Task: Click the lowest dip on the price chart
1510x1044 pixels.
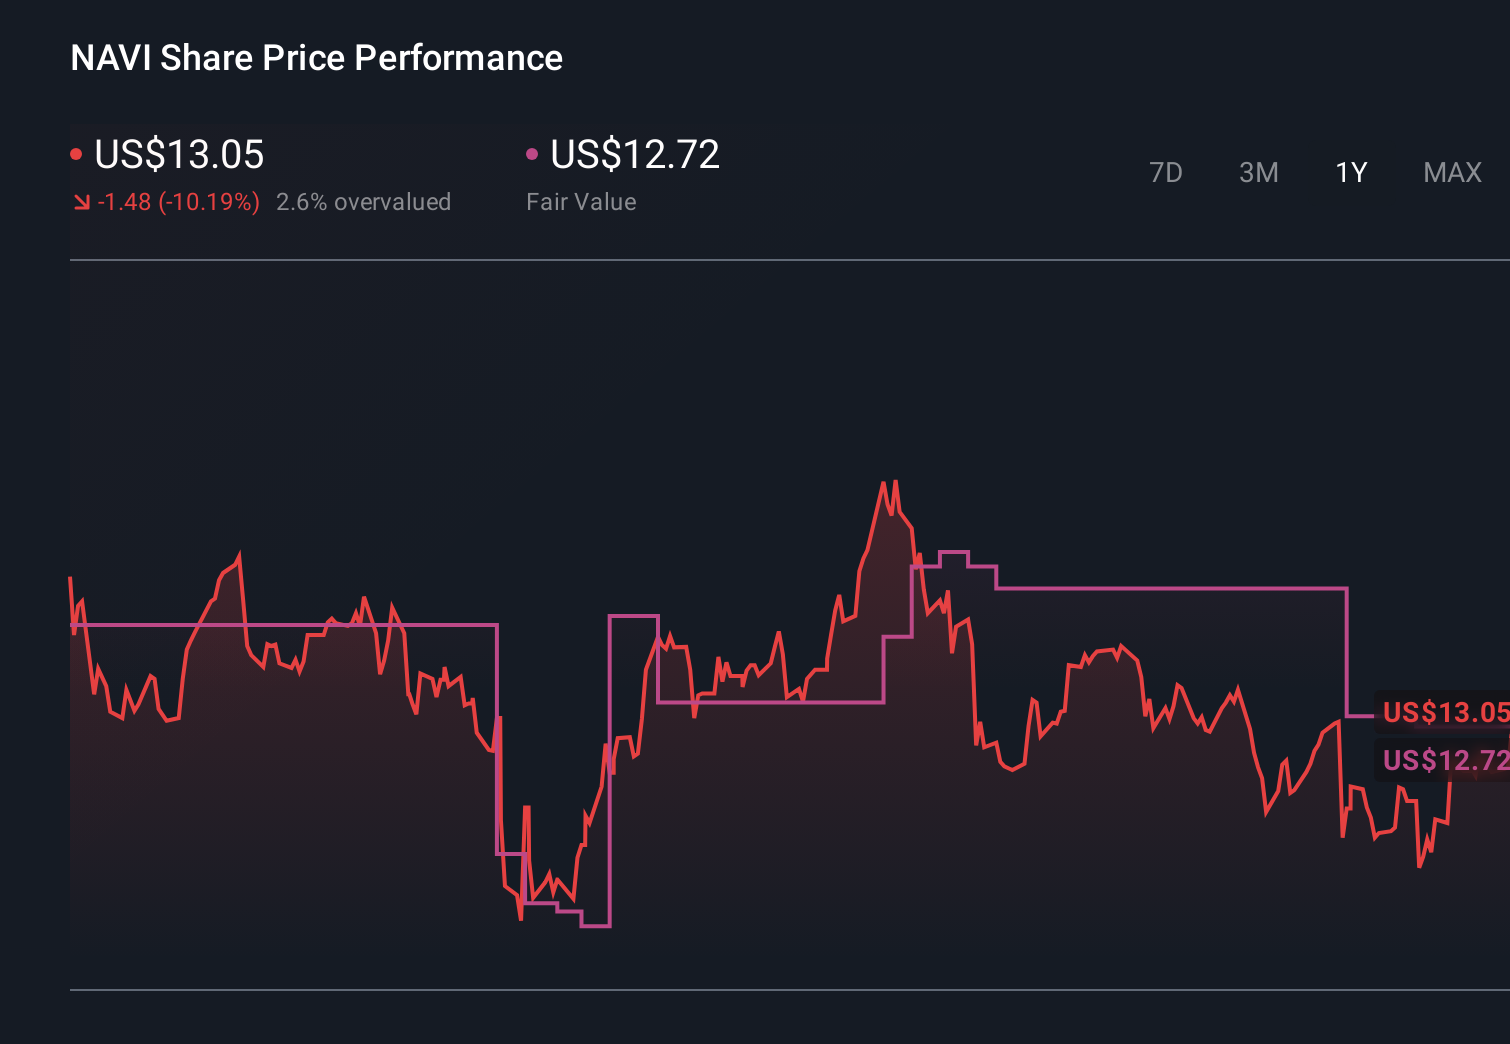Action: pos(521,918)
